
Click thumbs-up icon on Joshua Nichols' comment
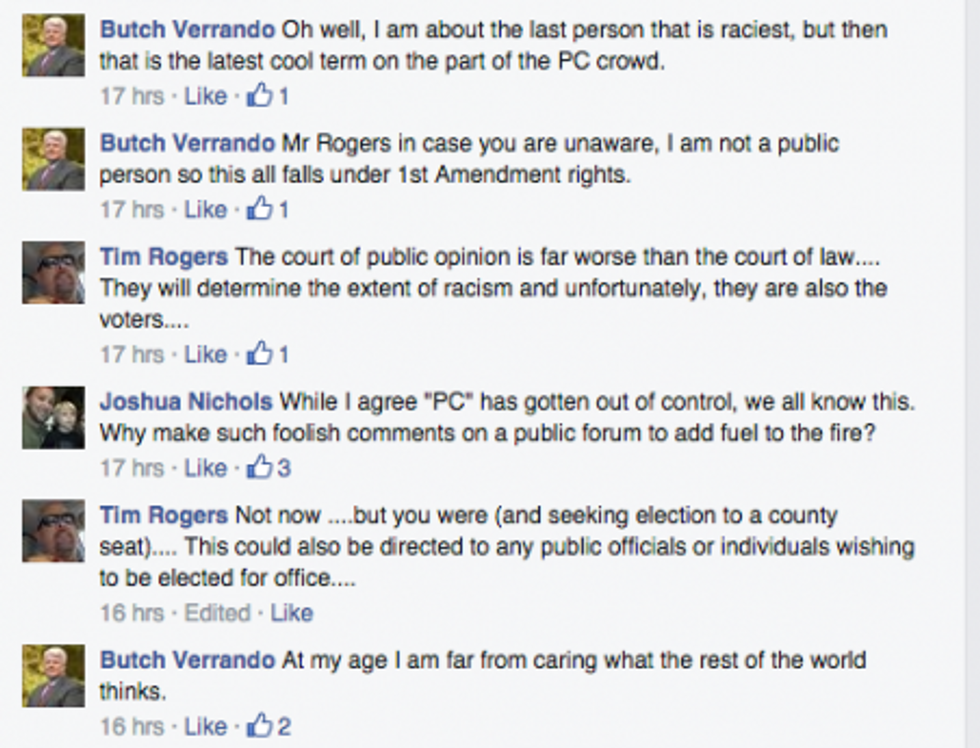(x=259, y=467)
